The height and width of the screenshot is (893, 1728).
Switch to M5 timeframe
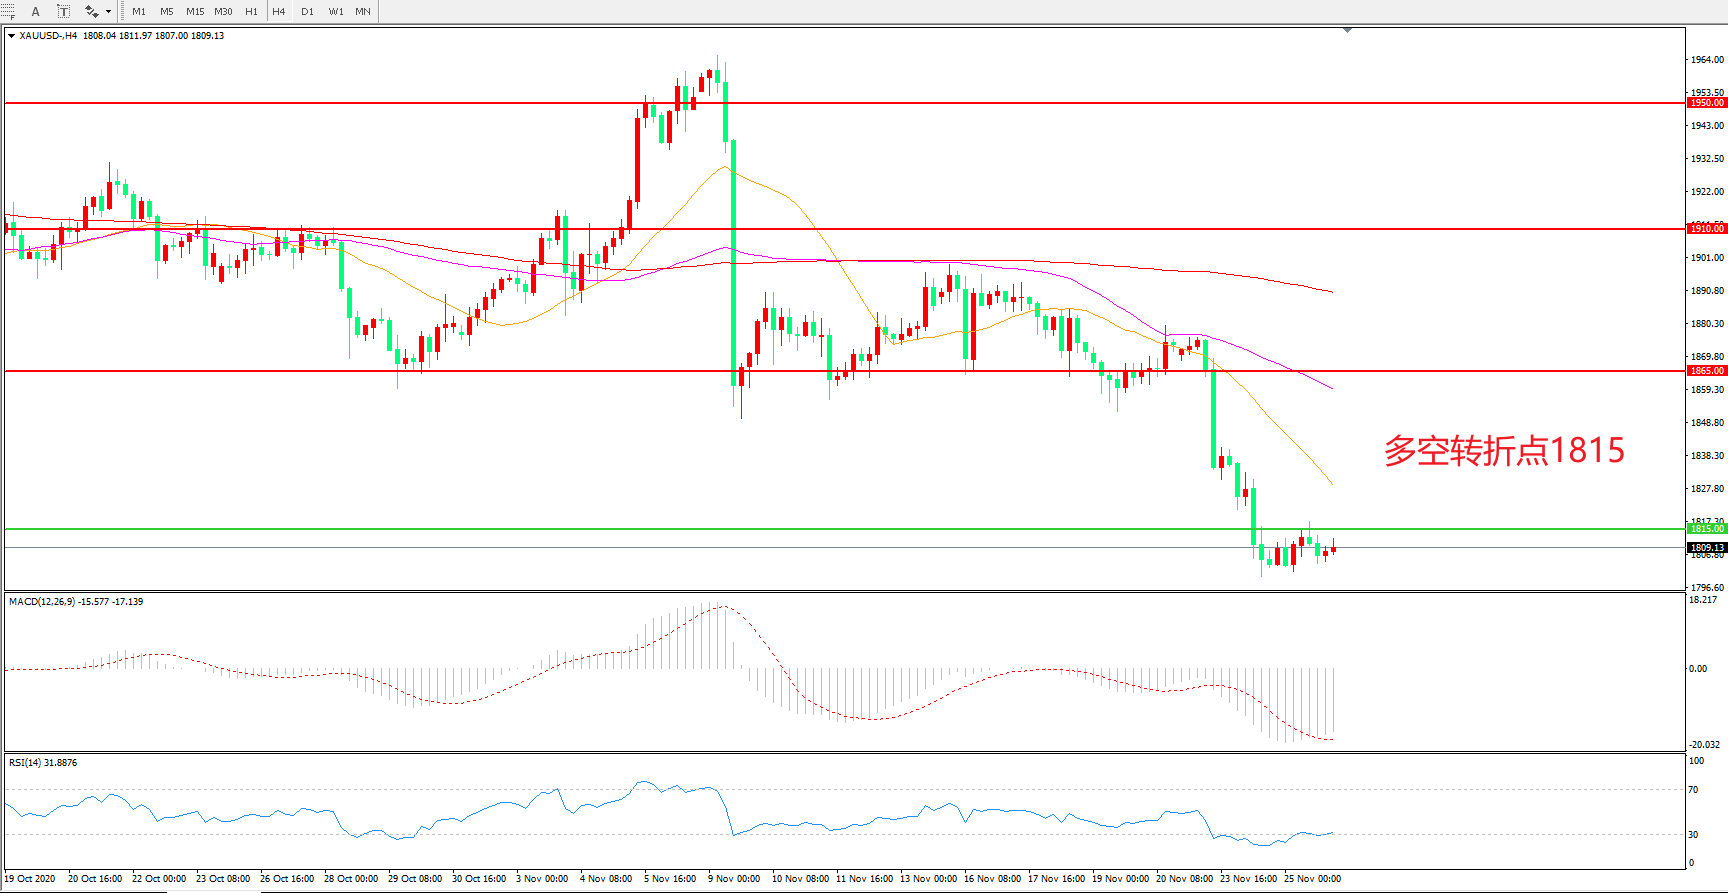[x=166, y=12]
